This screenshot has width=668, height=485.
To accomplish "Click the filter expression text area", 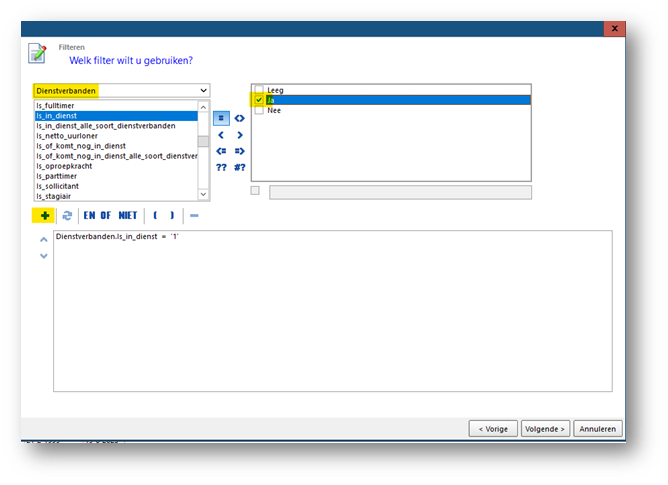I will (x=333, y=311).
